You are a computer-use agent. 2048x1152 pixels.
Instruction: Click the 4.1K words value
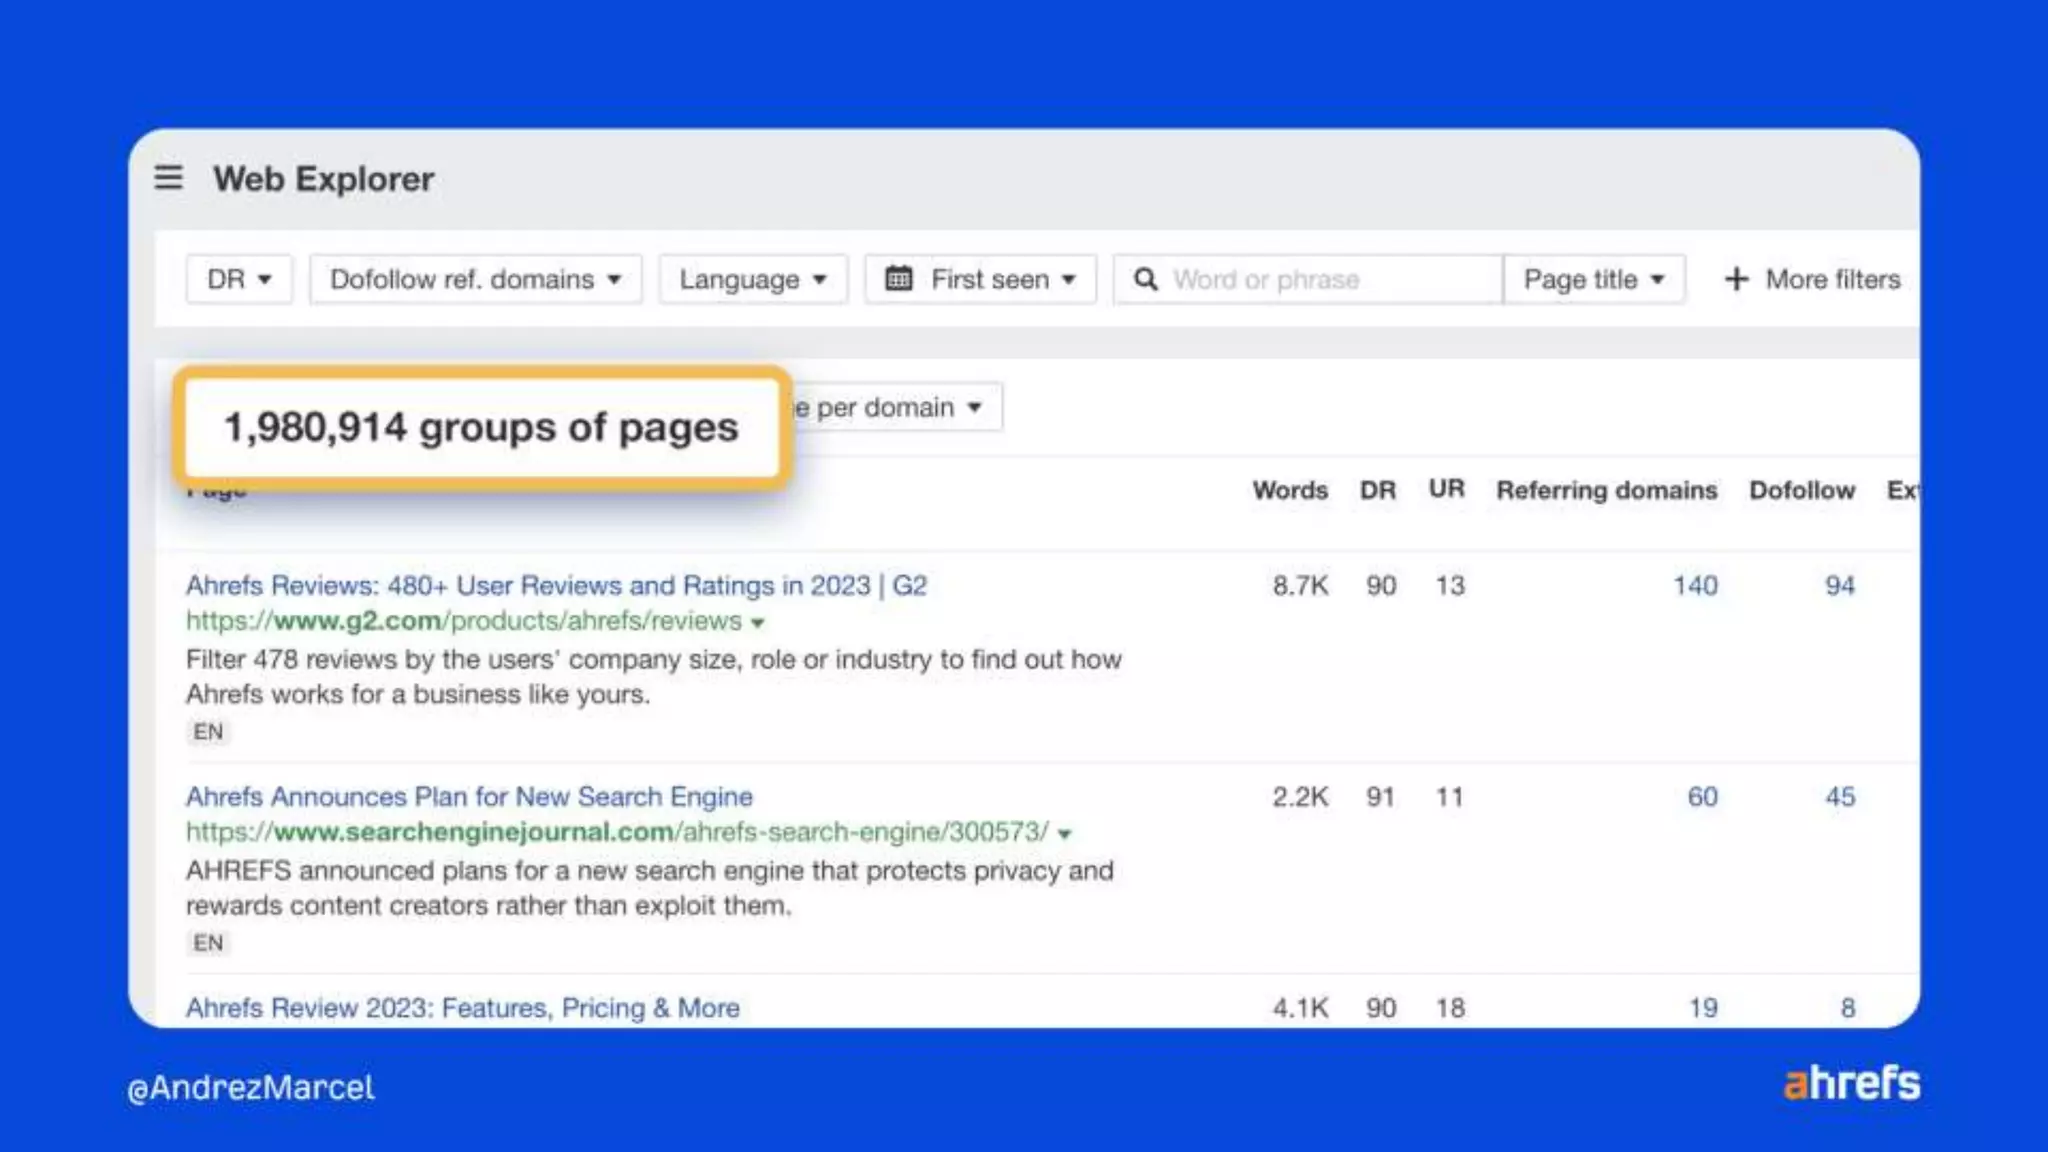1300,1007
